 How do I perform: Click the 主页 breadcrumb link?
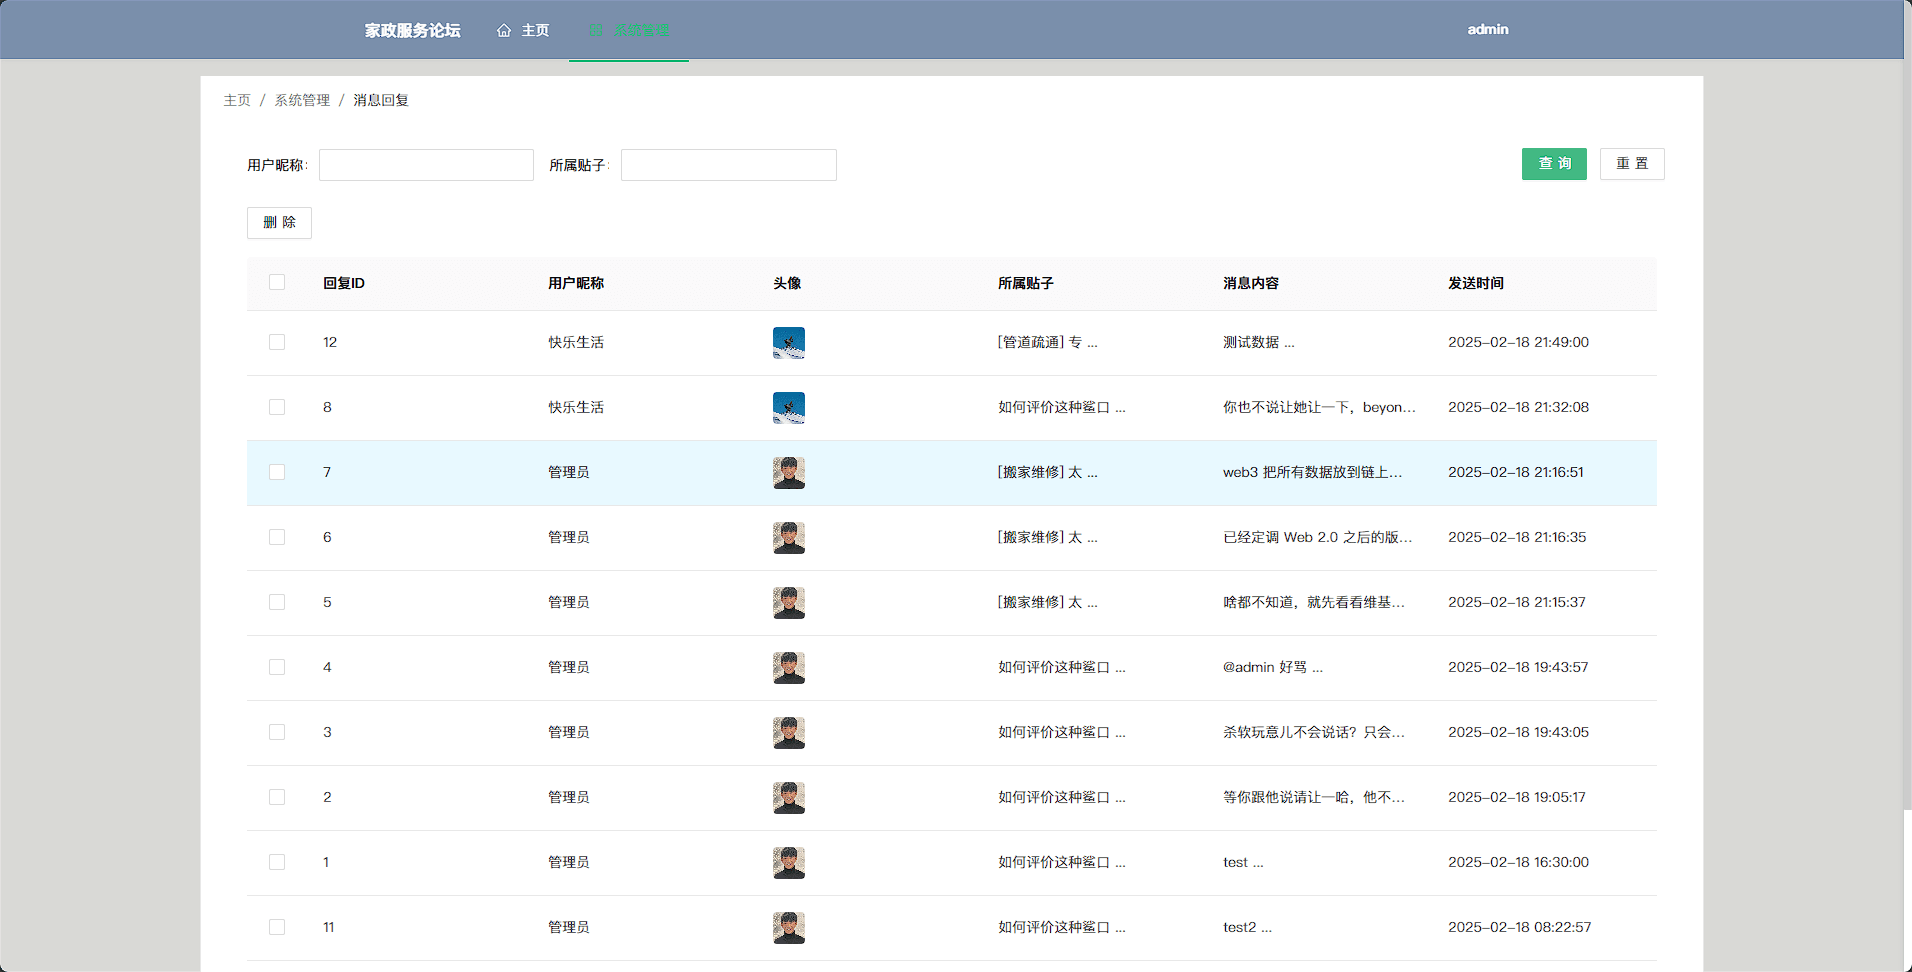point(237,101)
